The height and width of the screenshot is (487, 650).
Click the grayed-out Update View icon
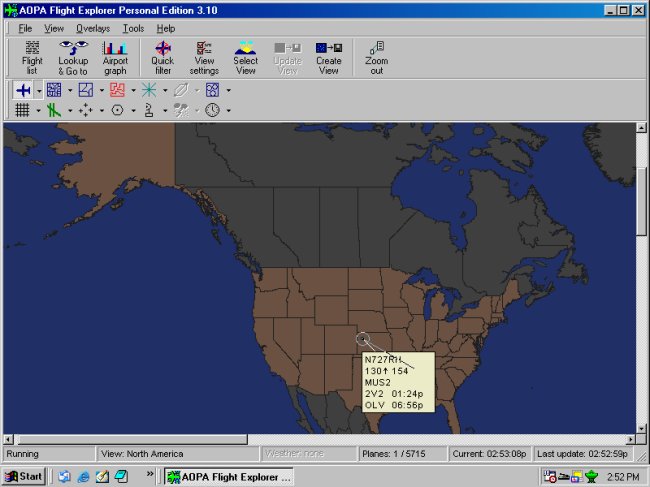(x=287, y=58)
